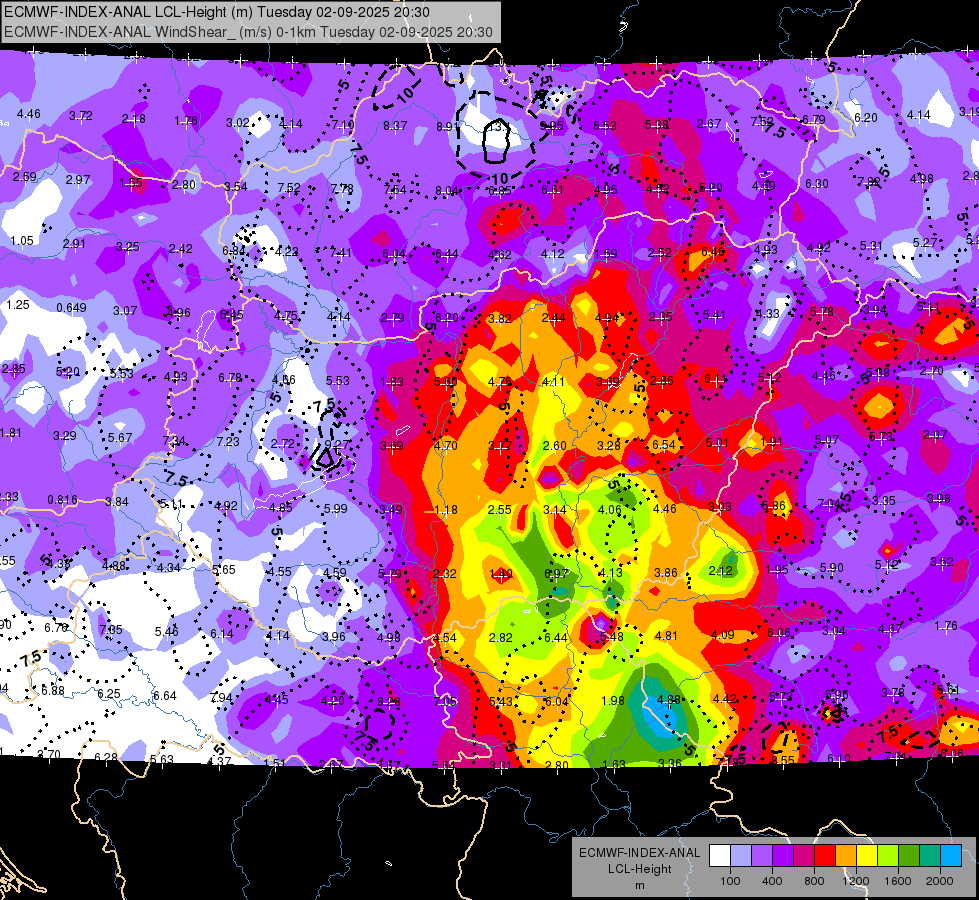Click the wind shear value 1.91
979x900 pixels.
[772, 442]
